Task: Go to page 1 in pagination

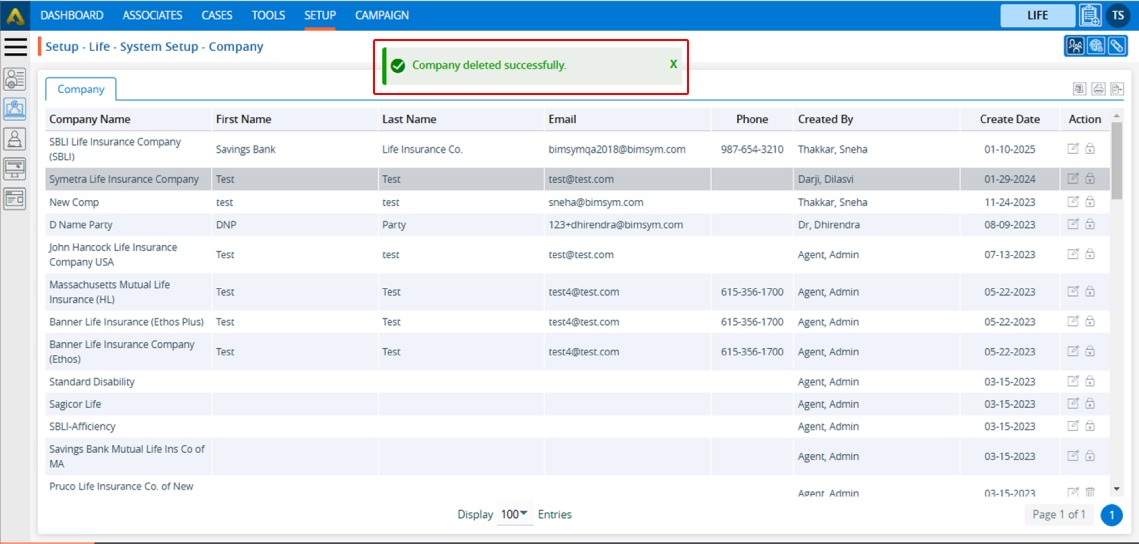Action: click(1111, 514)
